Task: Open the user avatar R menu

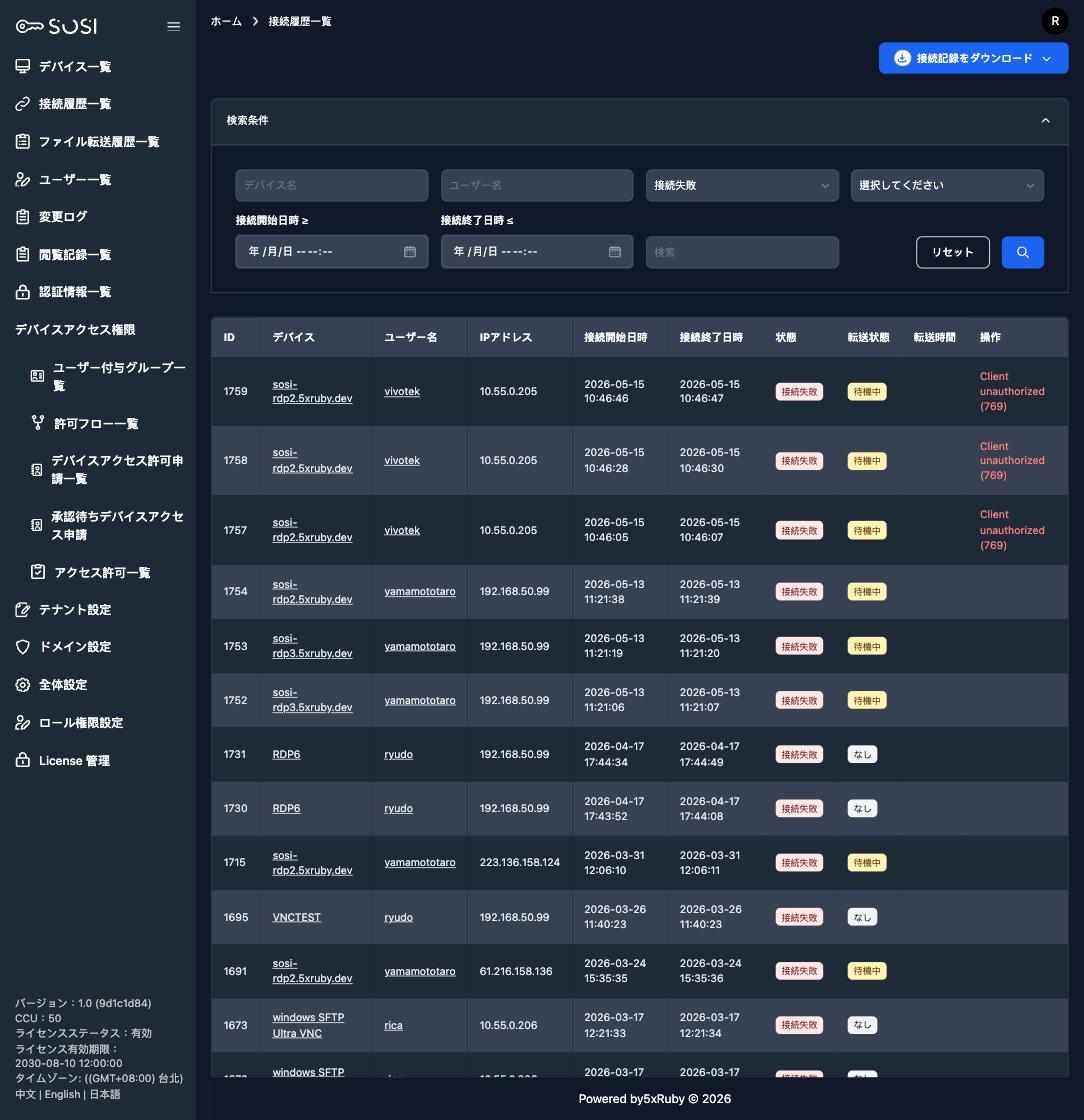Action: point(1055,21)
